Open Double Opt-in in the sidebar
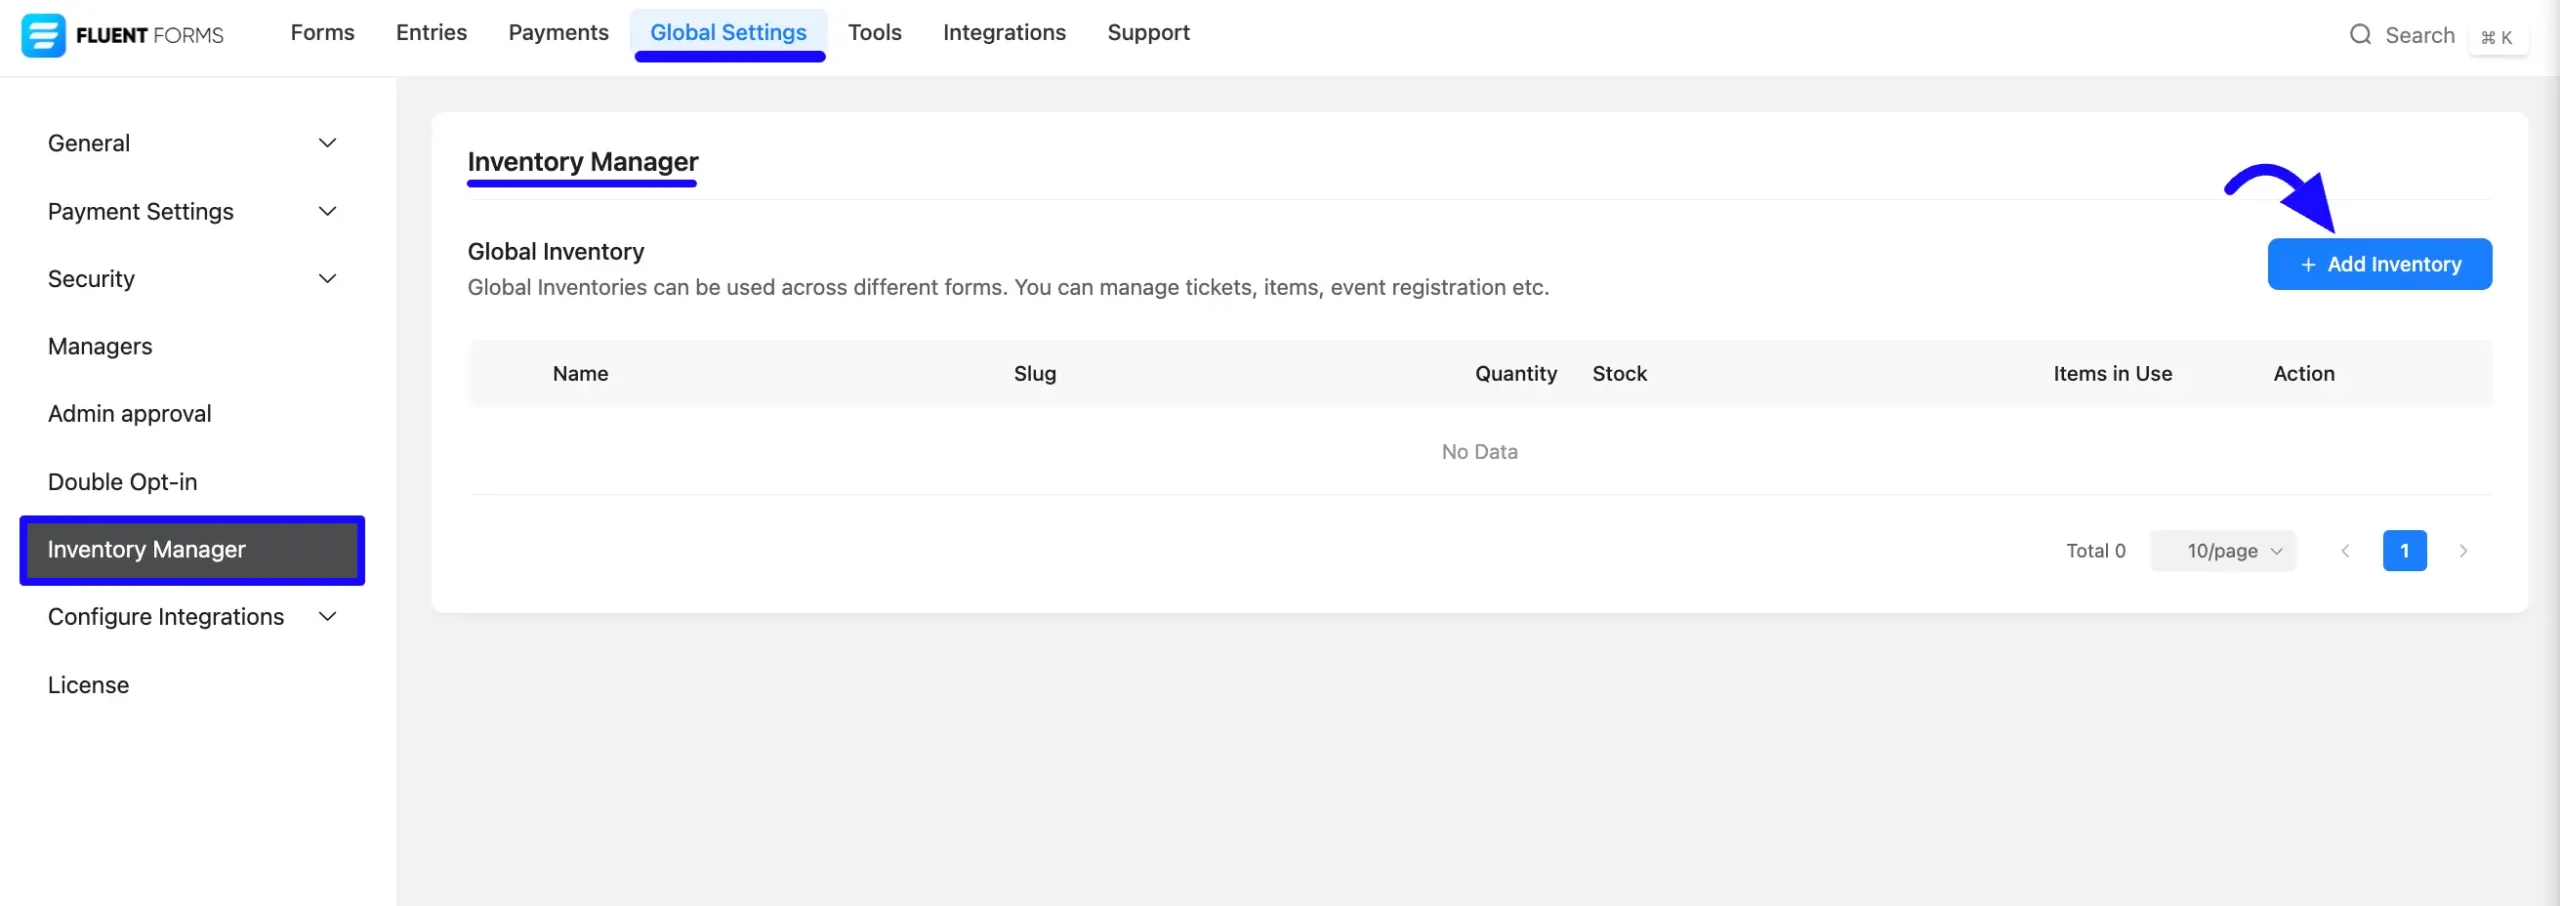Screen dimensions: 2560x906 122,481
